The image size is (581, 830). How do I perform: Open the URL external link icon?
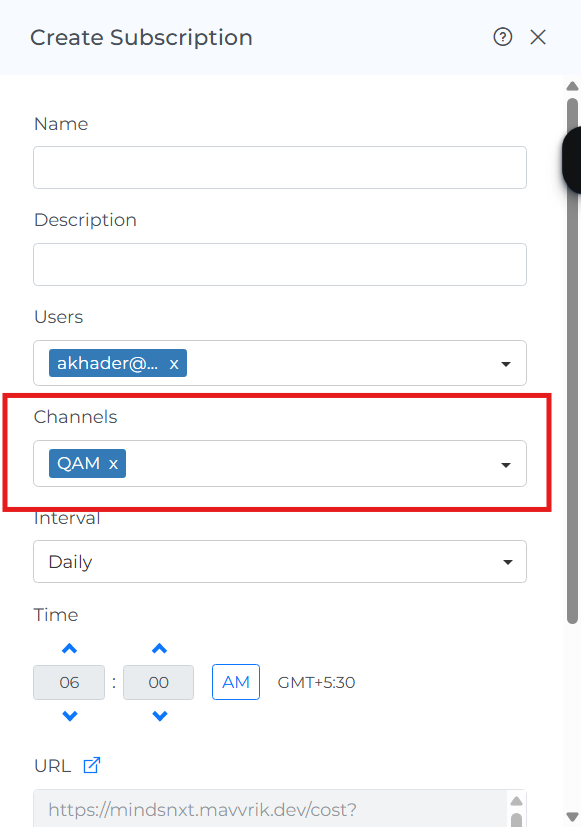pos(92,765)
